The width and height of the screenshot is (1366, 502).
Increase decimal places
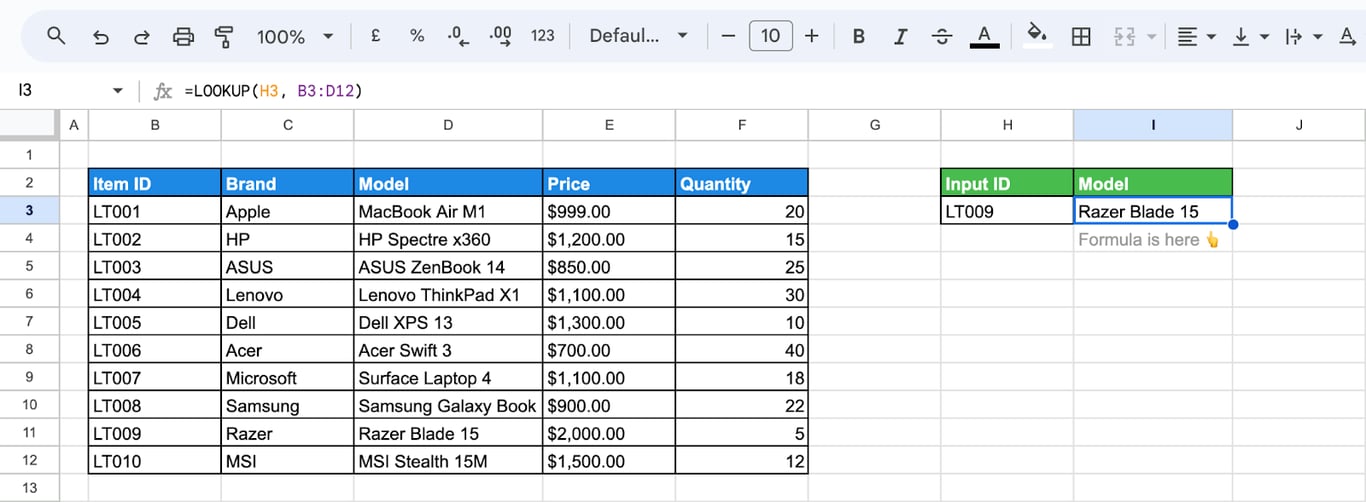coord(500,36)
